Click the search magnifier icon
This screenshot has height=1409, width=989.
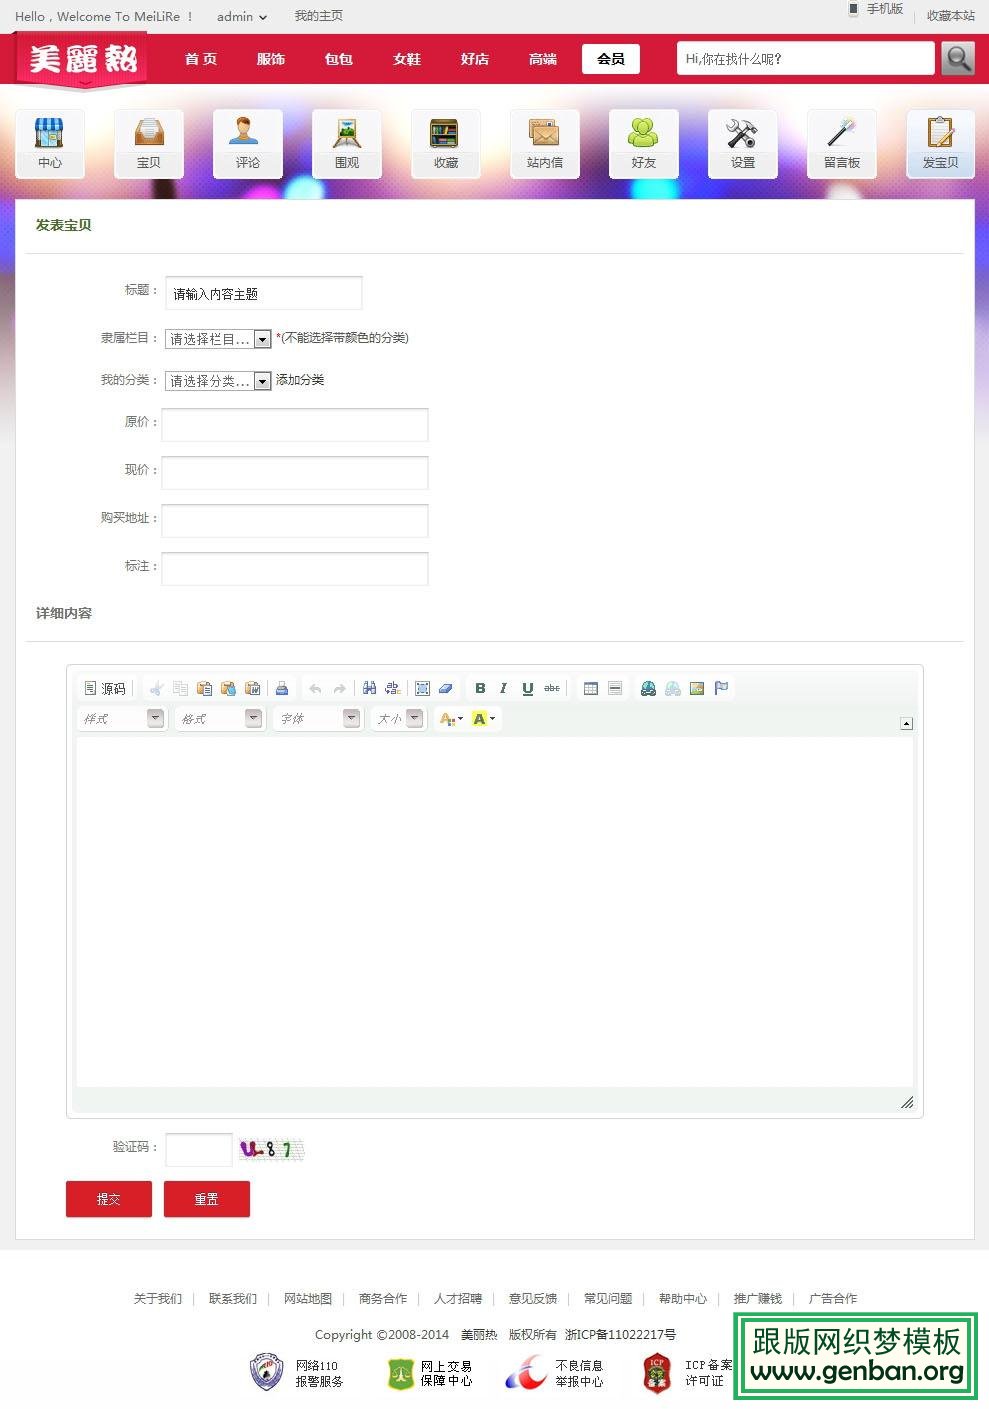[x=958, y=58]
